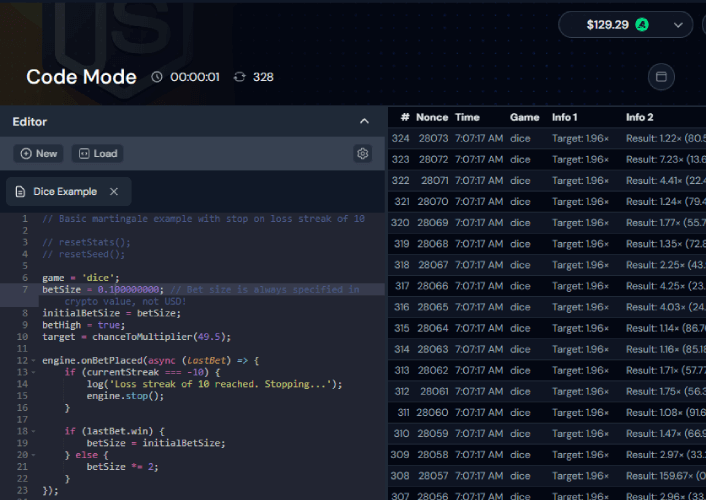The height and width of the screenshot is (500, 706).
Task: Click the betSize *= 2 code line
Action: click(x=122, y=467)
